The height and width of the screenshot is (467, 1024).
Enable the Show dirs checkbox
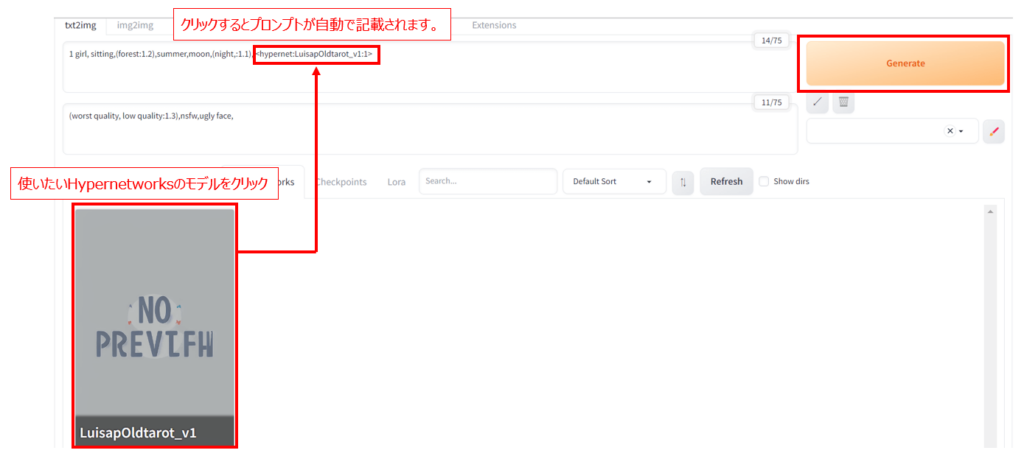point(764,182)
